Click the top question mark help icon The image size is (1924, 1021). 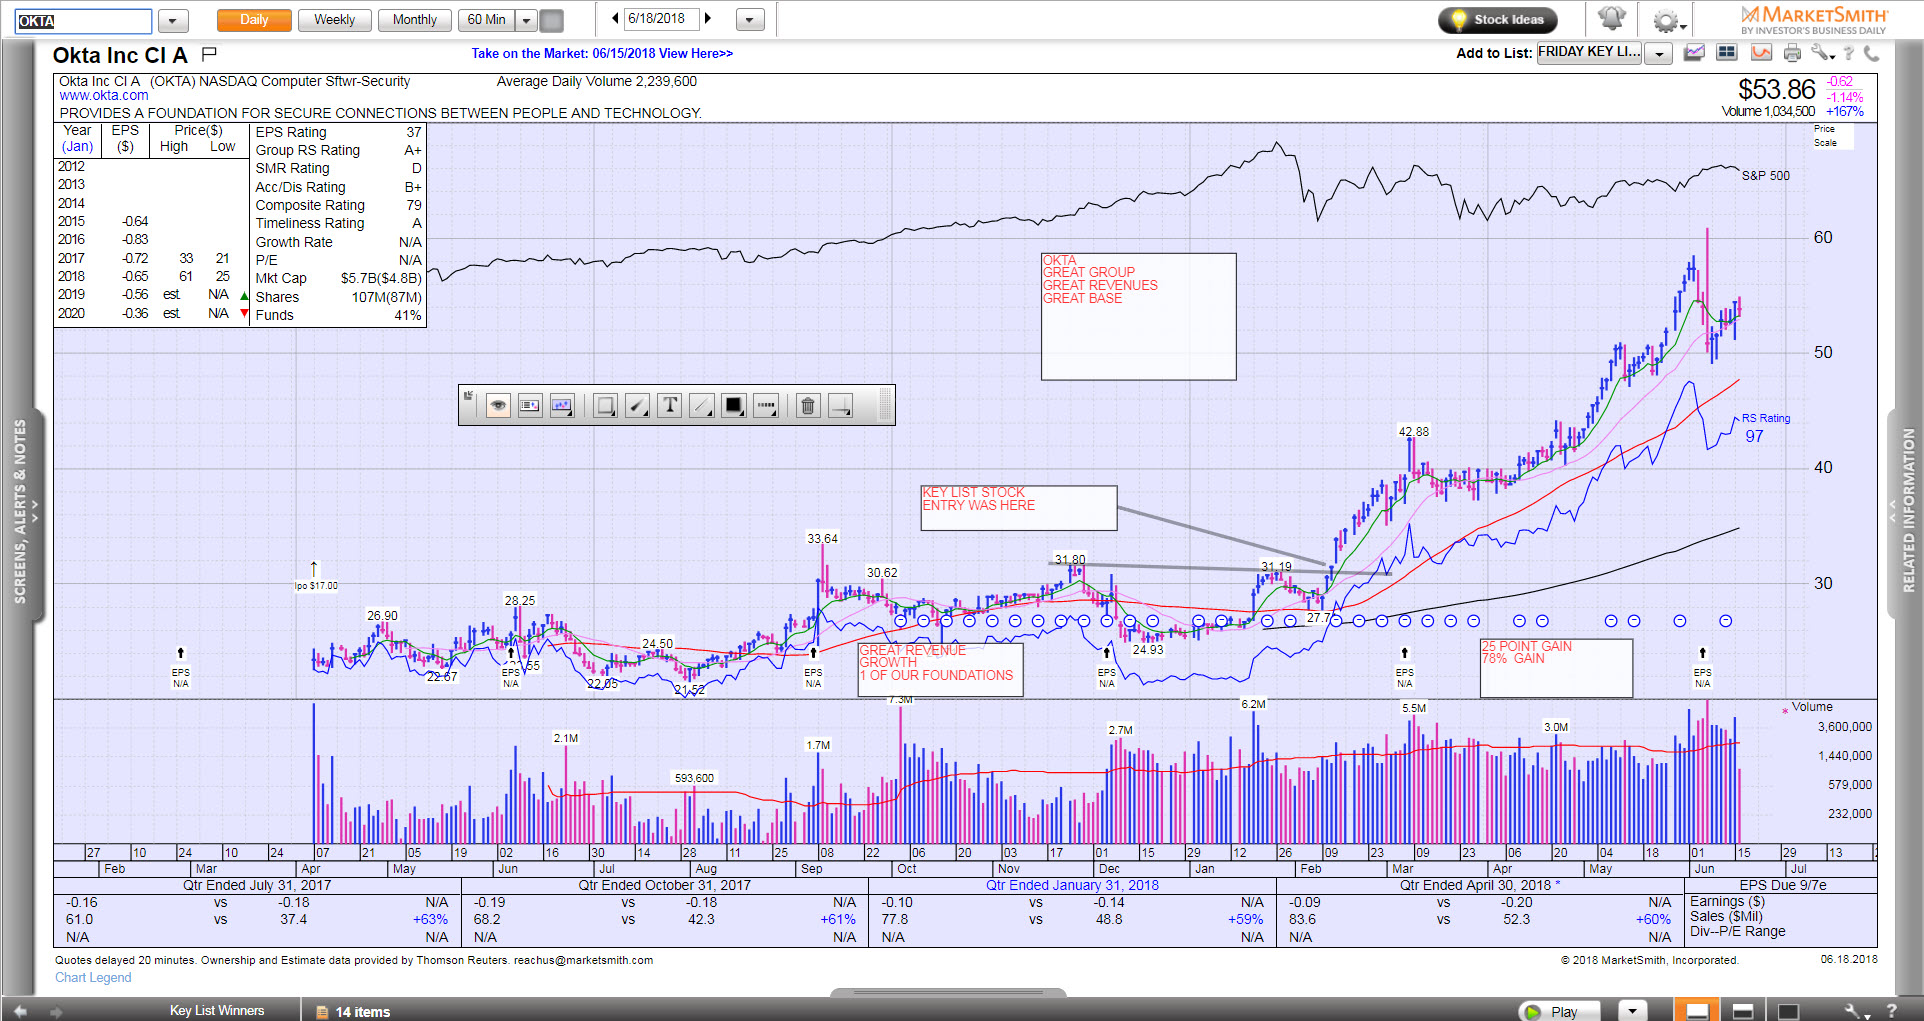point(1849,53)
